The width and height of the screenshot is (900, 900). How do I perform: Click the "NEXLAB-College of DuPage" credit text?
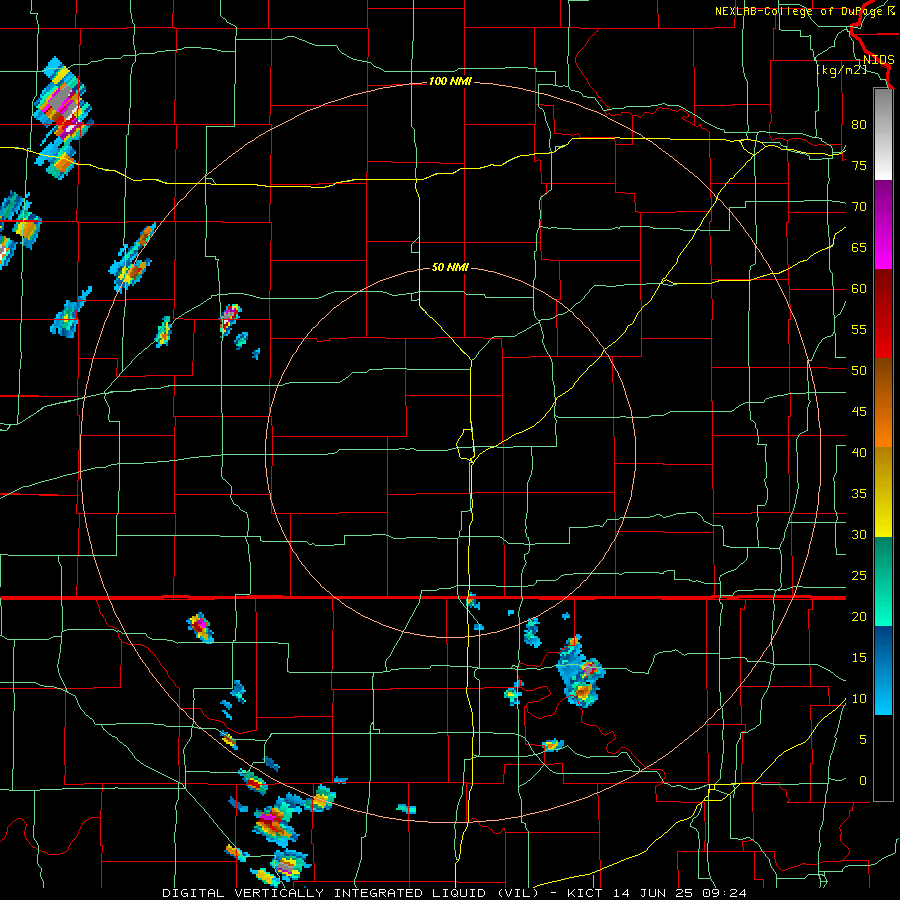point(799,11)
